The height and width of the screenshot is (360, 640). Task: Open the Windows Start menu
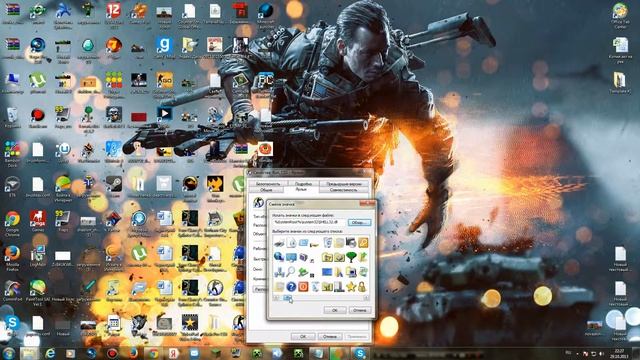coord(8,353)
